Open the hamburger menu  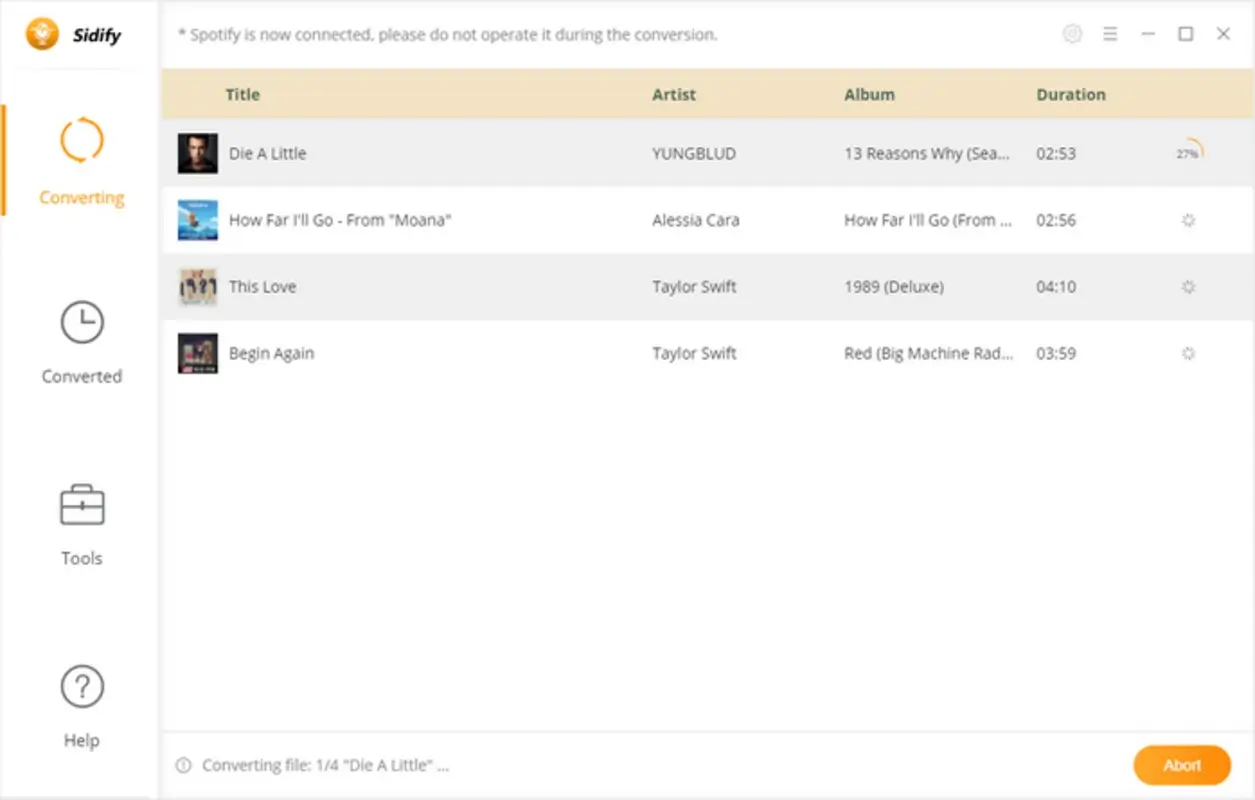[1110, 33]
